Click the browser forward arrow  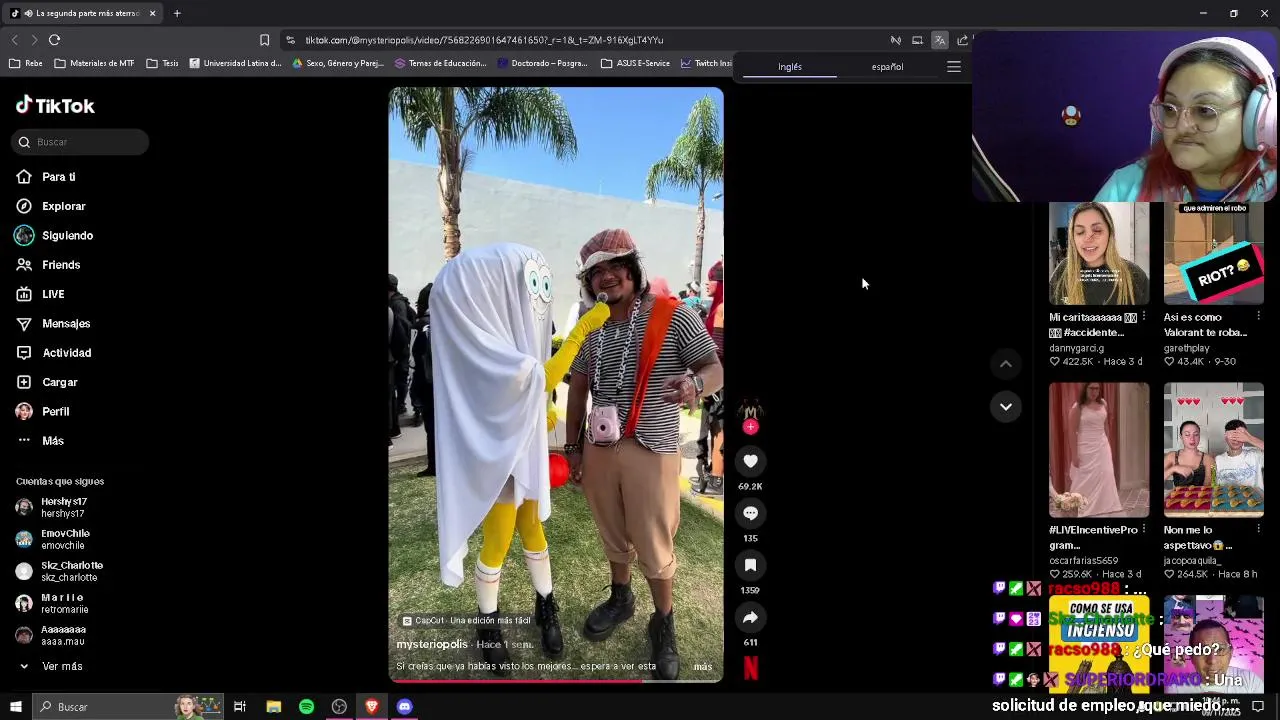[34, 40]
